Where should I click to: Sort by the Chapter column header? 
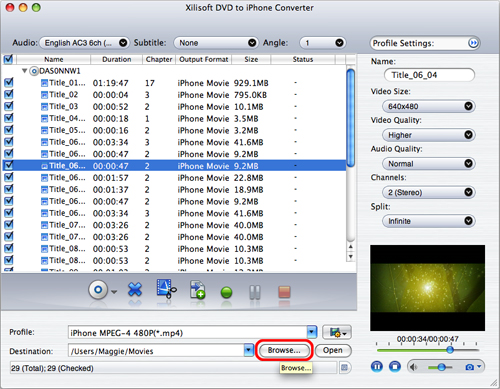(159, 59)
